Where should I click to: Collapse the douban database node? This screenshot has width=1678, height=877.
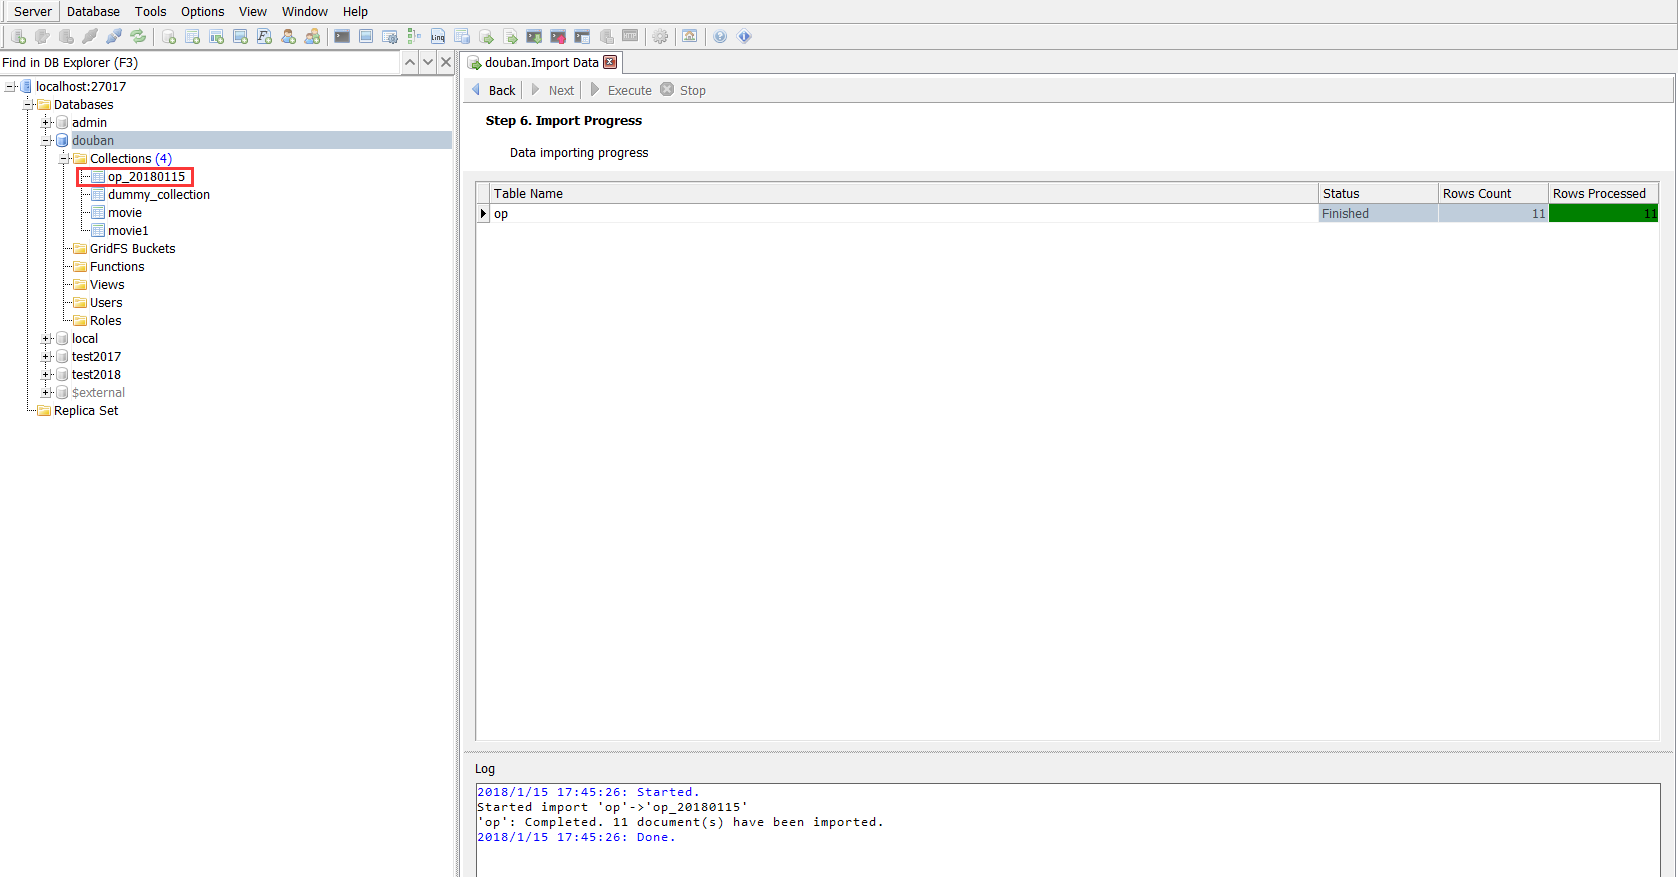(46, 141)
